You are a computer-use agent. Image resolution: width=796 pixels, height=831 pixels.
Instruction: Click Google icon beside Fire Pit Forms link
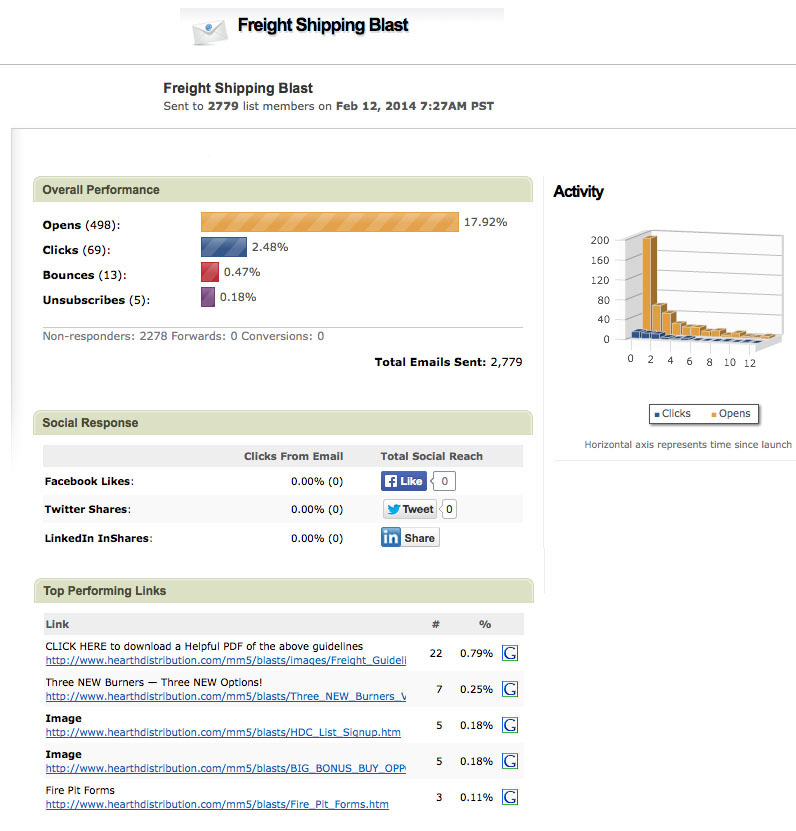click(x=509, y=797)
